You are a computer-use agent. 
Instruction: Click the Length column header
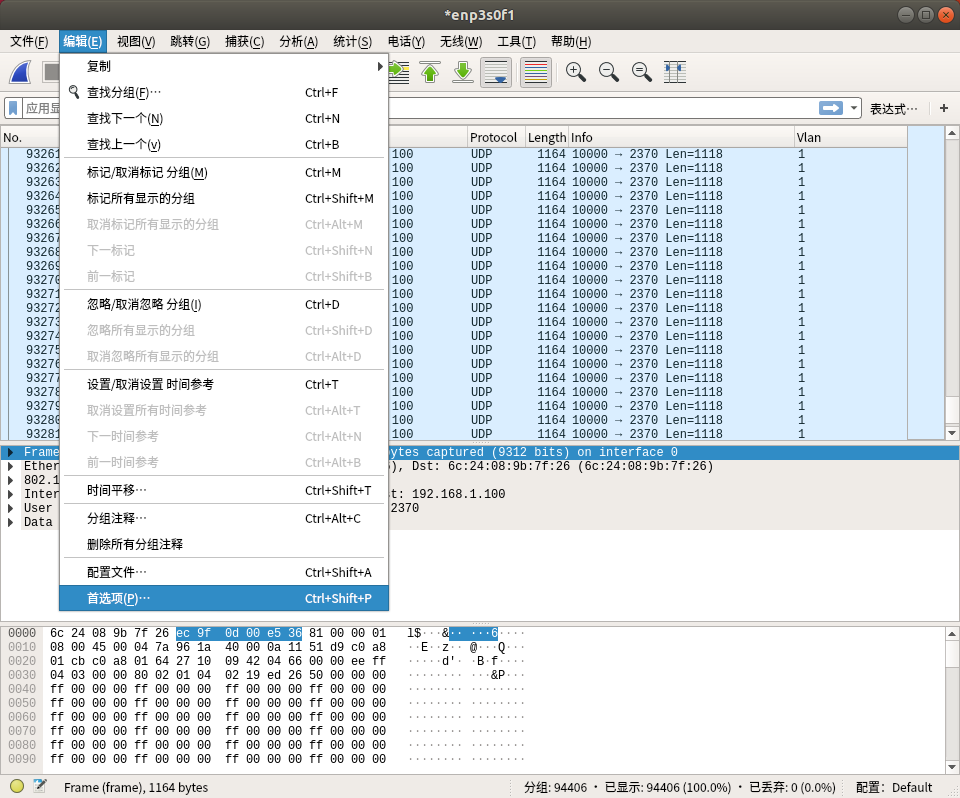tap(547, 137)
